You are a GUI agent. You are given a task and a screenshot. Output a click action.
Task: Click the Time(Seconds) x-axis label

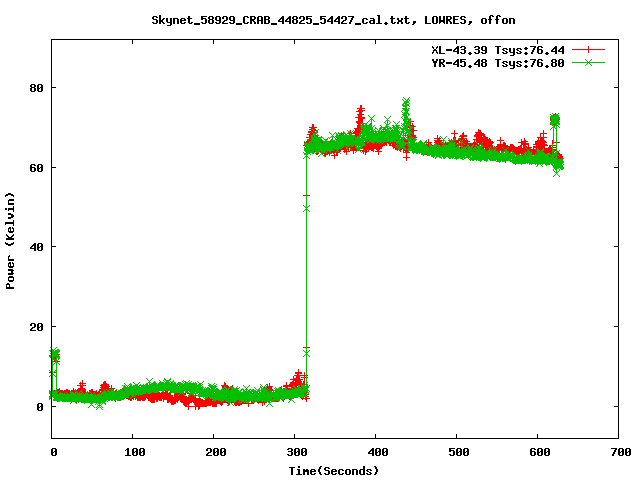coord(334,470)
